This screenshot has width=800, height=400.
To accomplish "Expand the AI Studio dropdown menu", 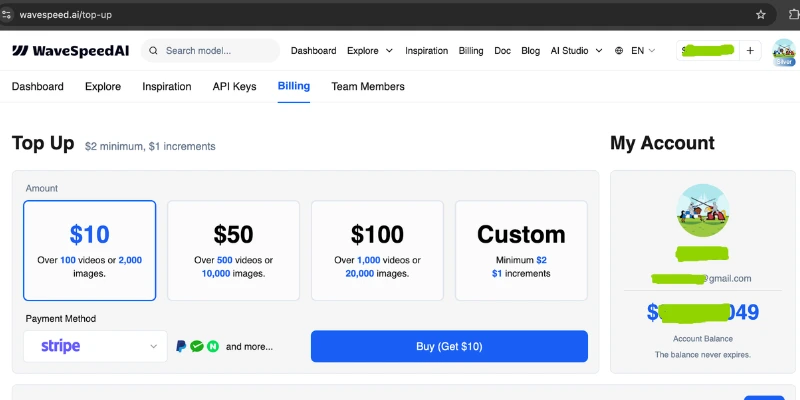I will (x=577, y=51).
